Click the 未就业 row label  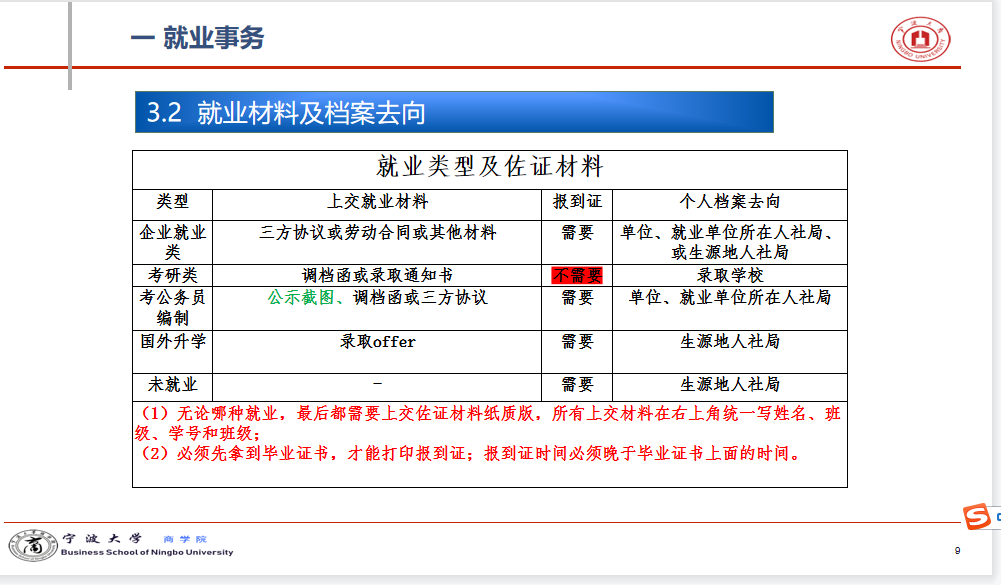tap(173, 385)
